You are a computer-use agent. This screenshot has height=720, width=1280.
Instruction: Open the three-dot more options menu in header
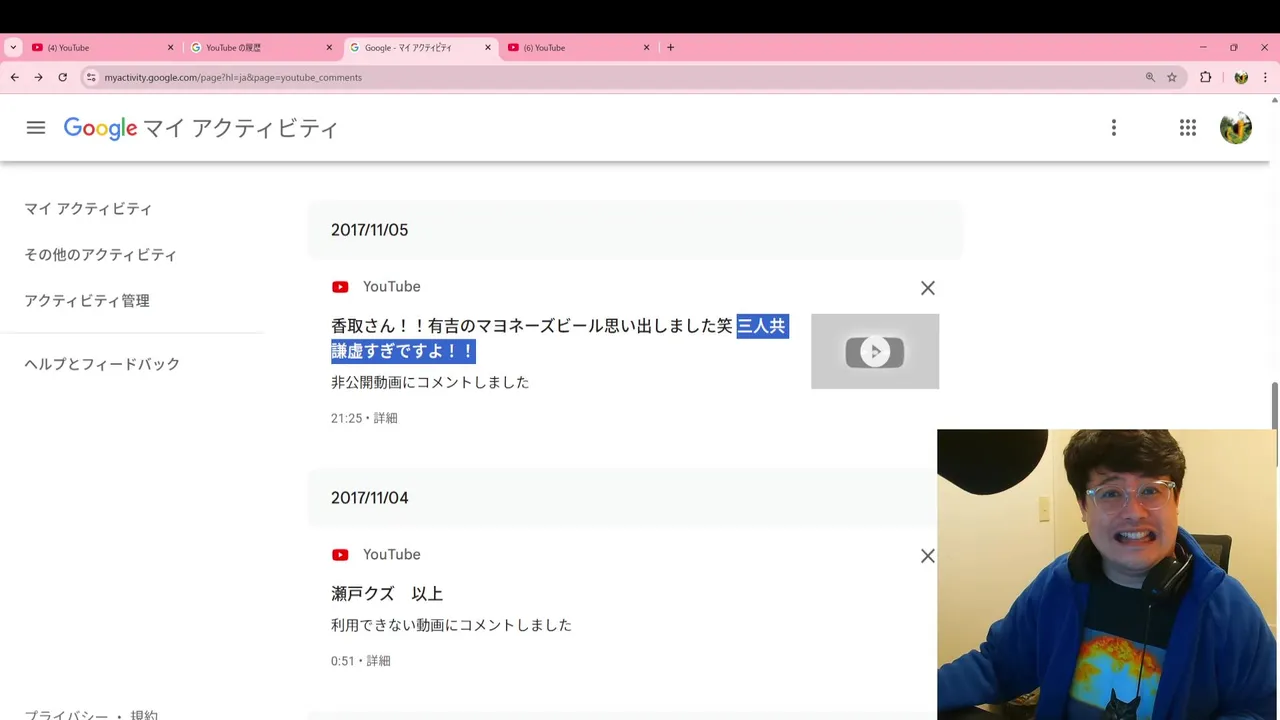[x=1113, y=128]
